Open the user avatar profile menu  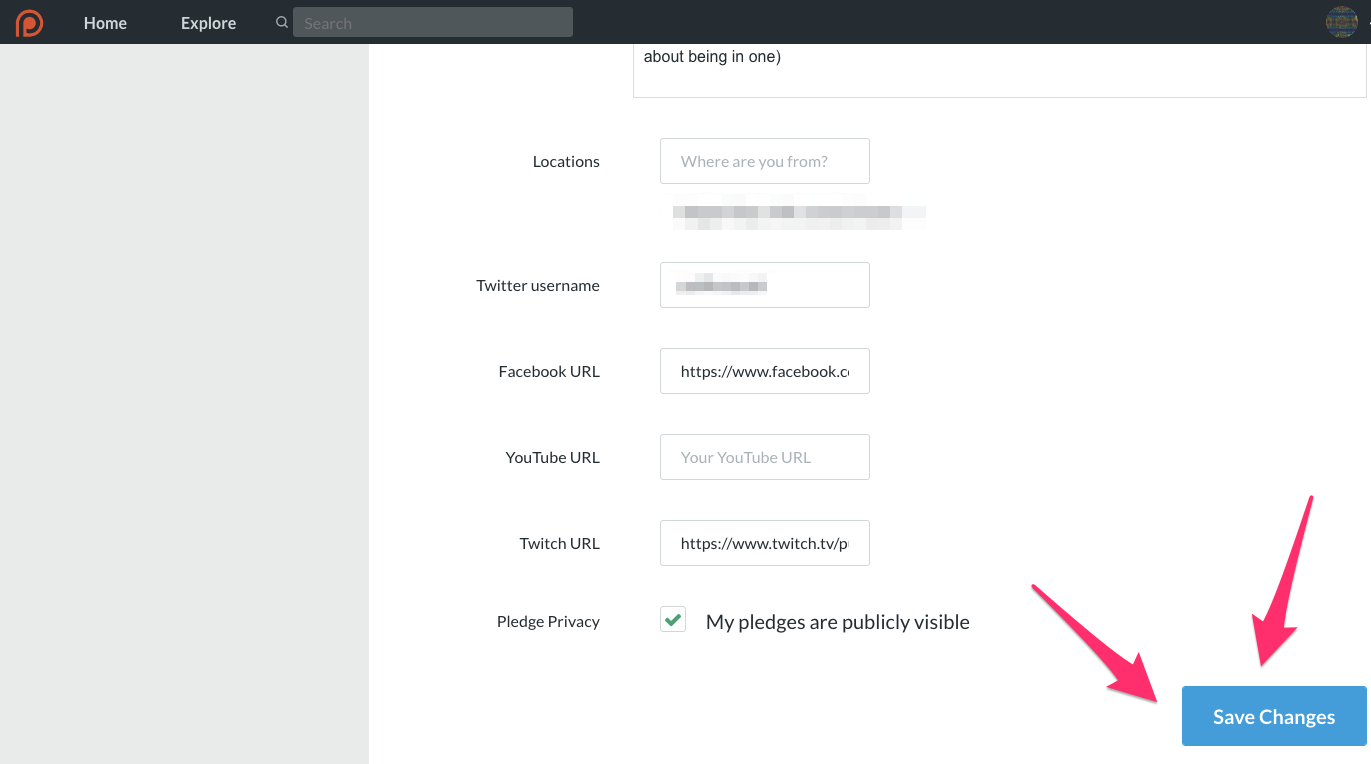pos(1341,22)
